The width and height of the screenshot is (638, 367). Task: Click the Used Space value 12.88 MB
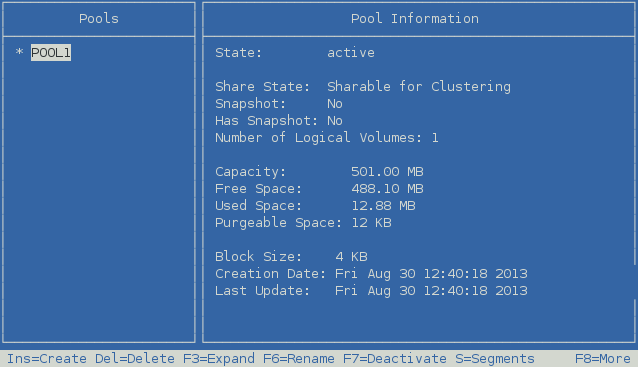(x=383, y=206)
